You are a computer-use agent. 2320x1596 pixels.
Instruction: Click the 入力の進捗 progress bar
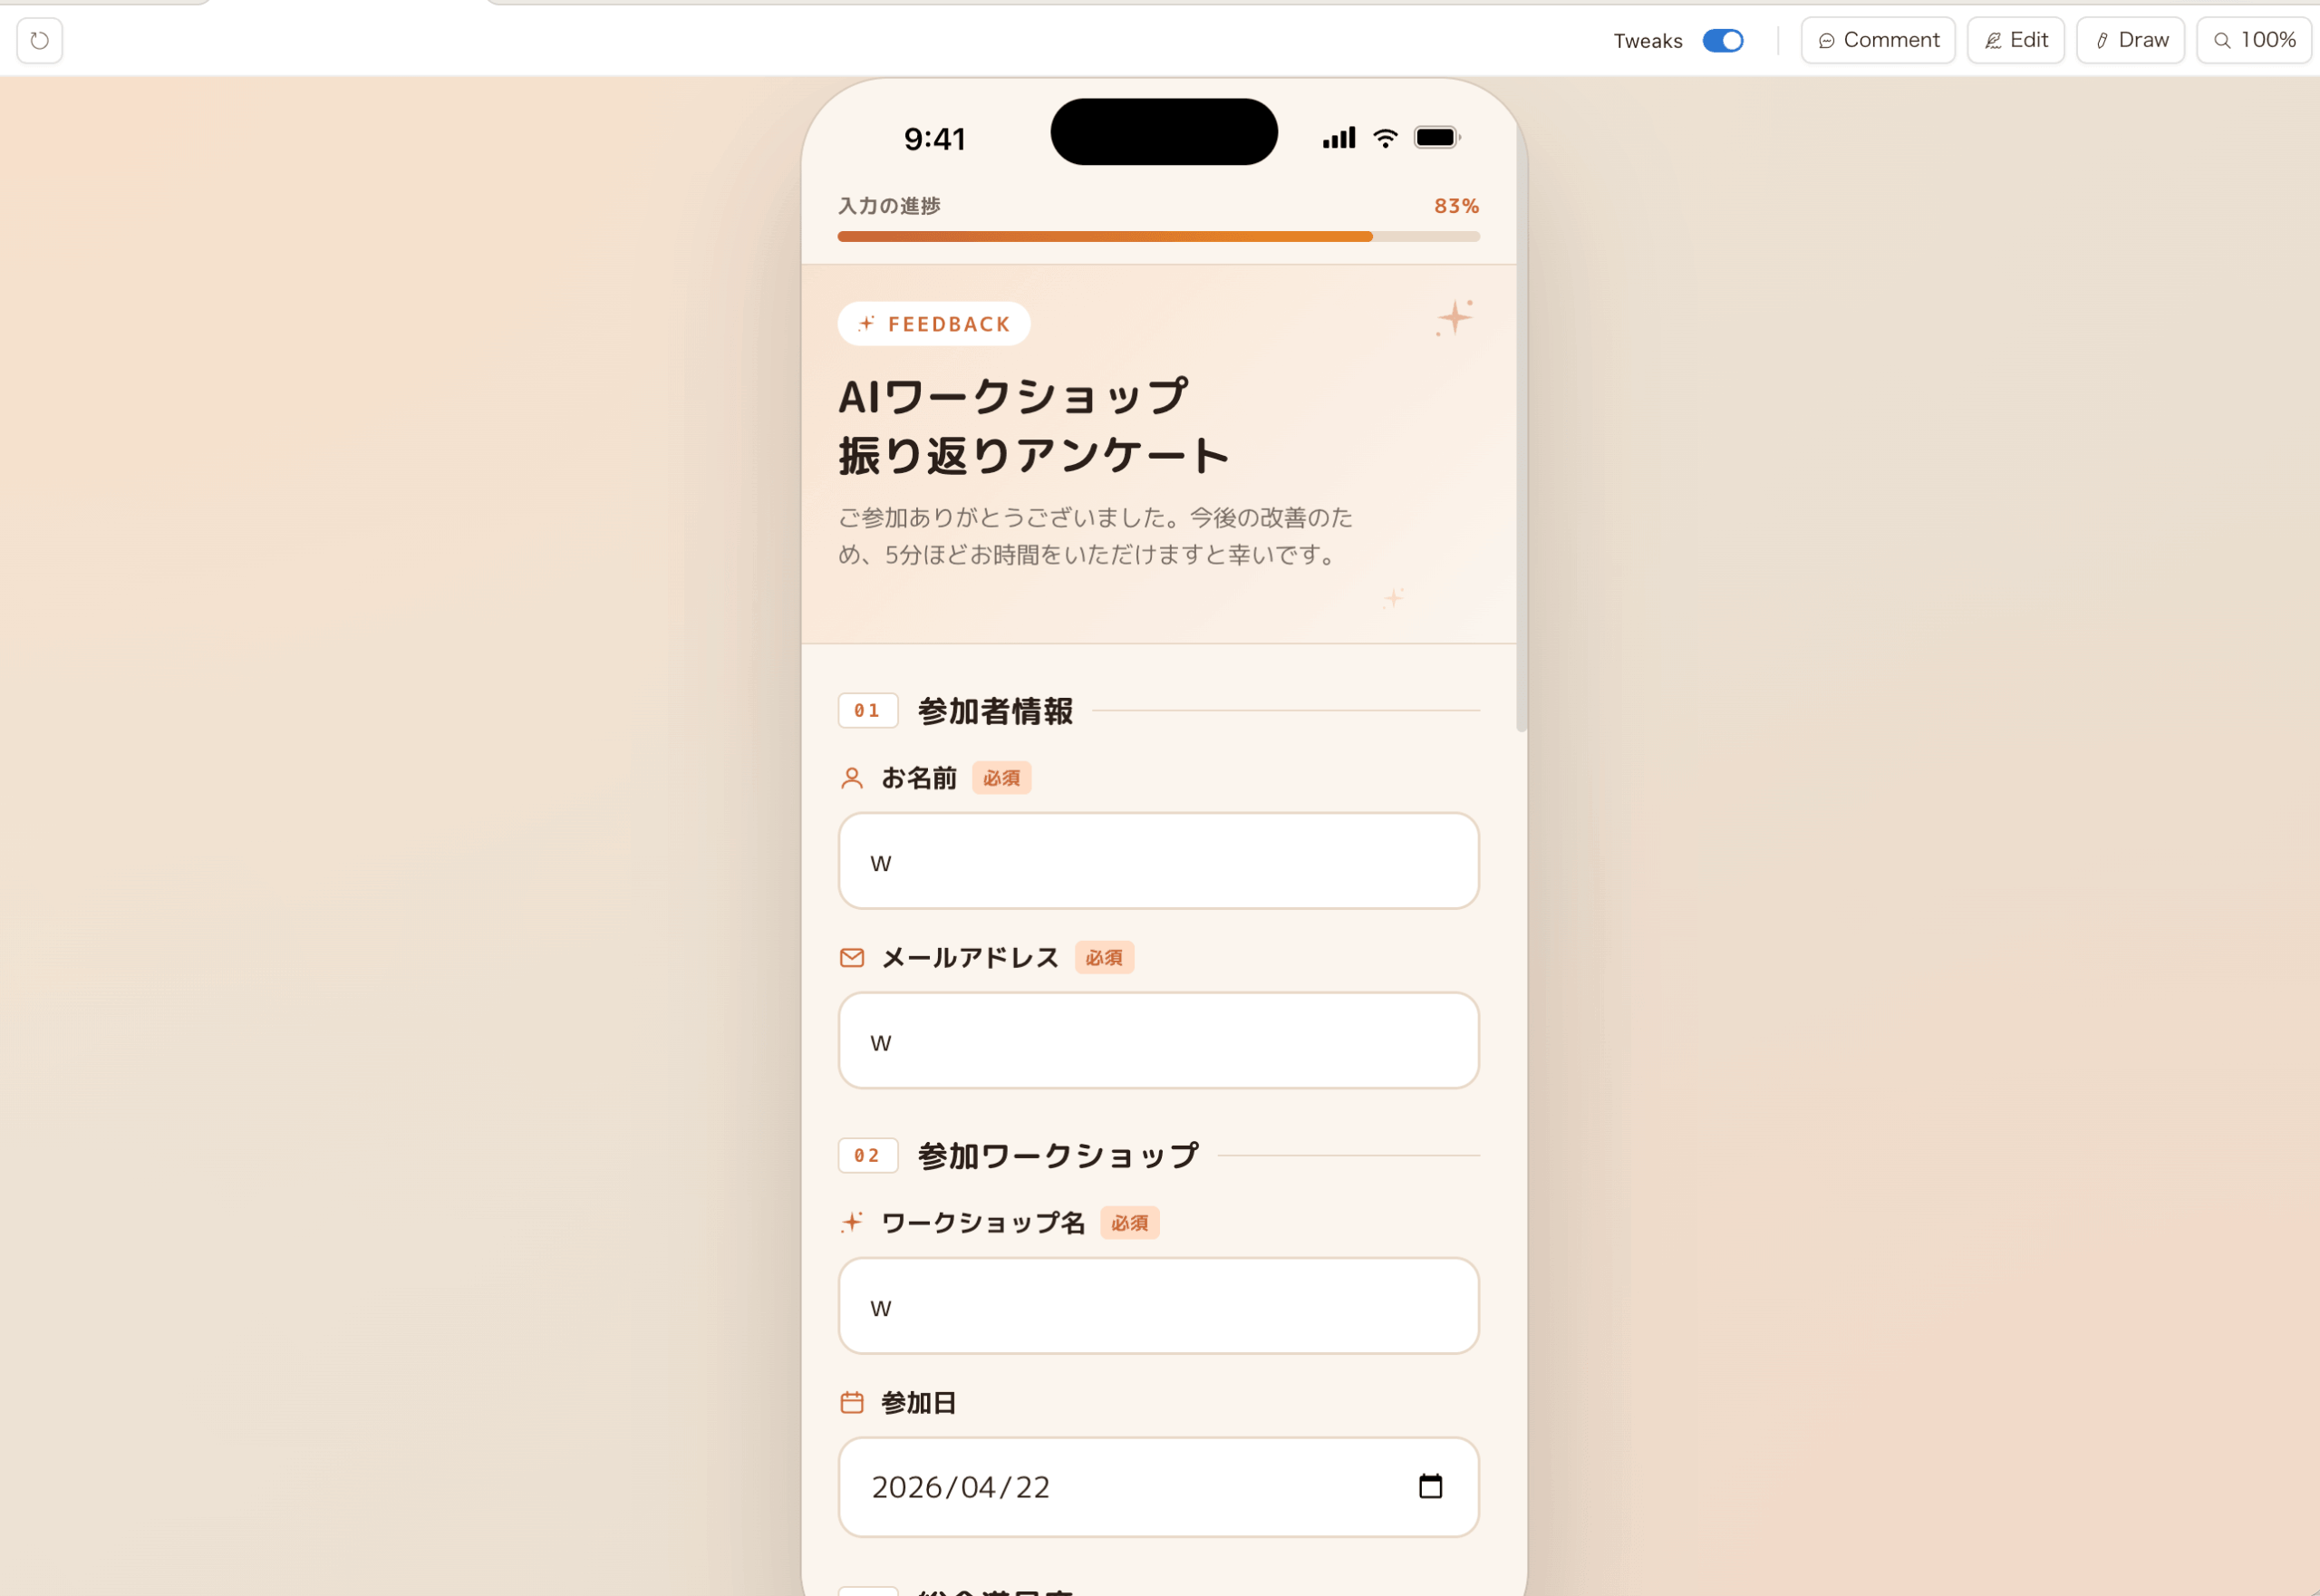coord(1158,237)
